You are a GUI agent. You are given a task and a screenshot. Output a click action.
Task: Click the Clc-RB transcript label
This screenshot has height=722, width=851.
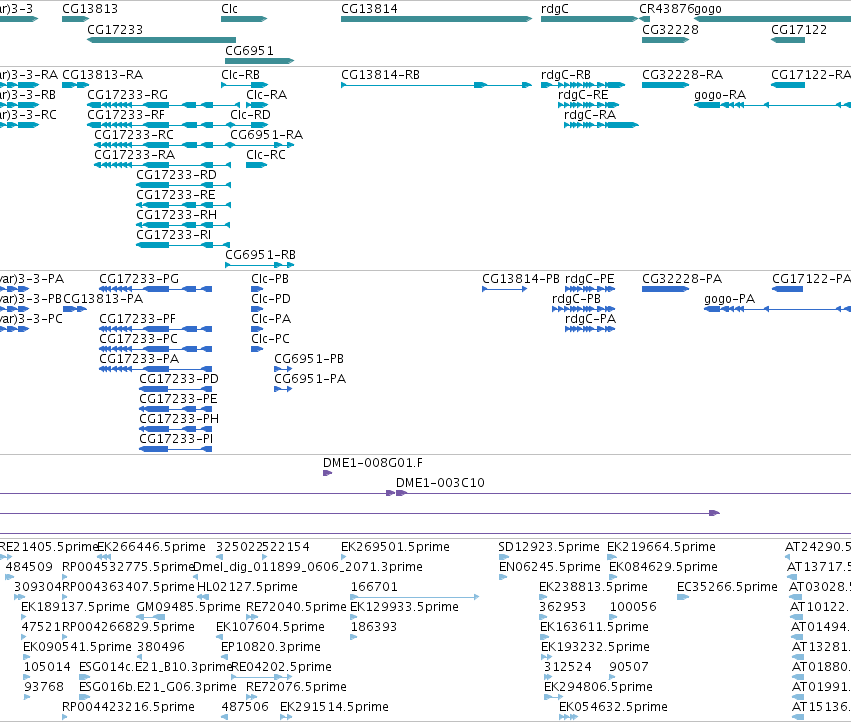(x=240, y=74)
